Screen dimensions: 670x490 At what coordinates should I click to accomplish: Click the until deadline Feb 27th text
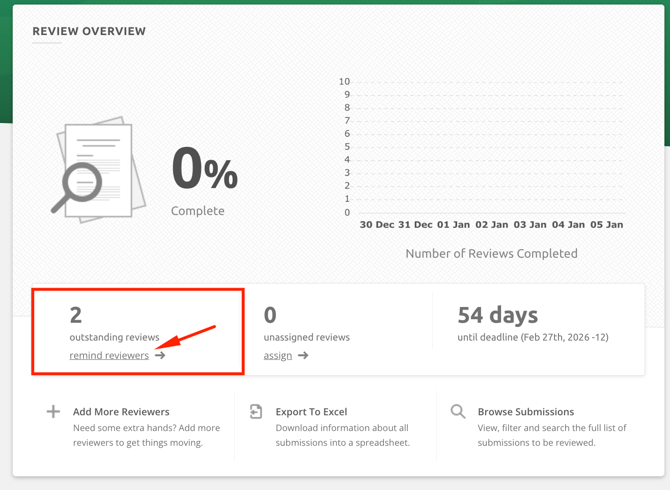pyautogui.click(x=533, y=337)
